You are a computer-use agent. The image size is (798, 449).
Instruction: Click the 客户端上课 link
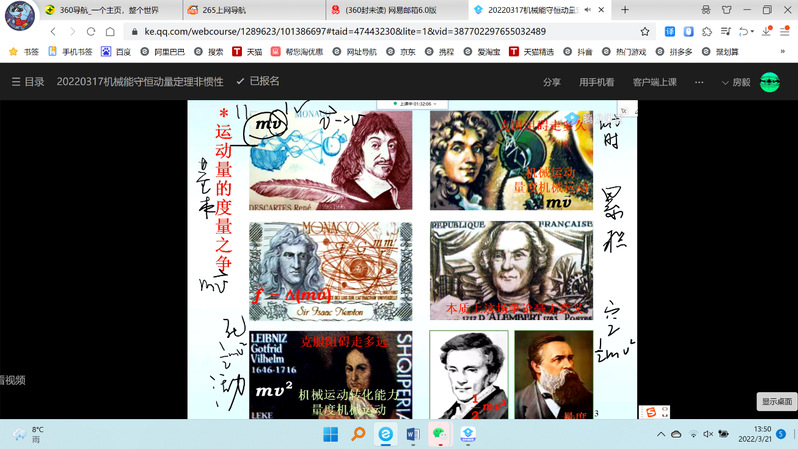point(654,82)
